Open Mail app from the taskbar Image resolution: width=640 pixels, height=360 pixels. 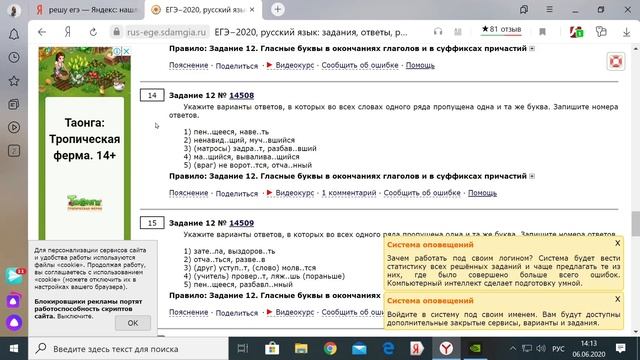[359, 349]
